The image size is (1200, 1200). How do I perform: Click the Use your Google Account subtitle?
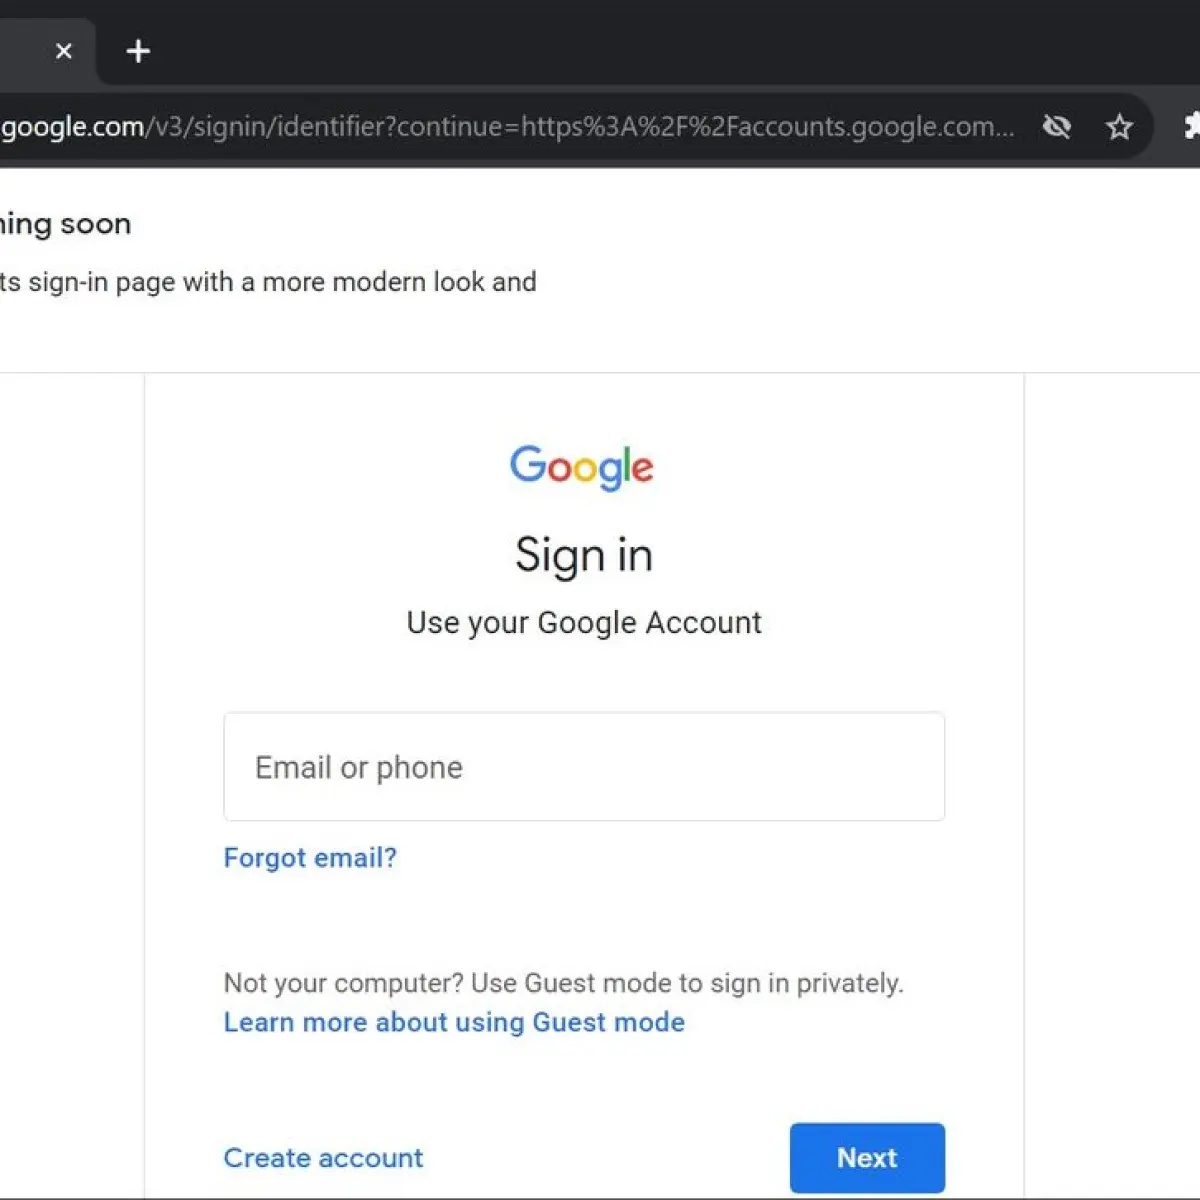coord(584,623)
